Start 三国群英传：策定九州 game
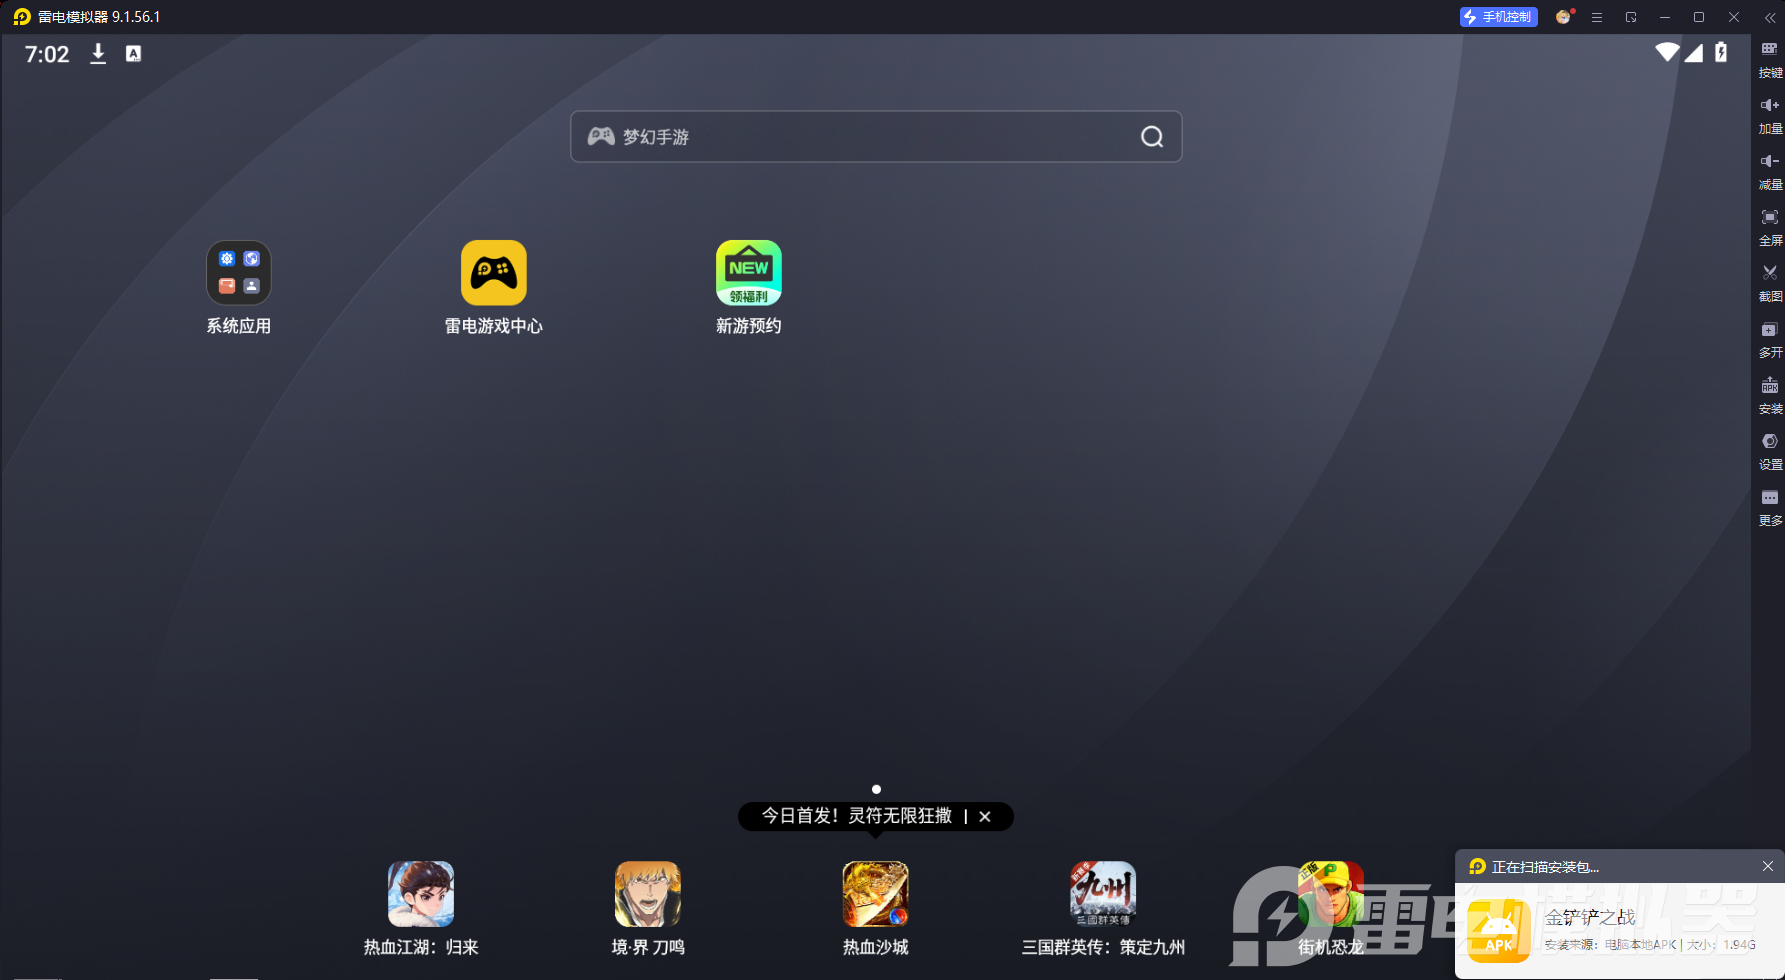This screenshot has height=980, width=1785. tap(1103, 908)
